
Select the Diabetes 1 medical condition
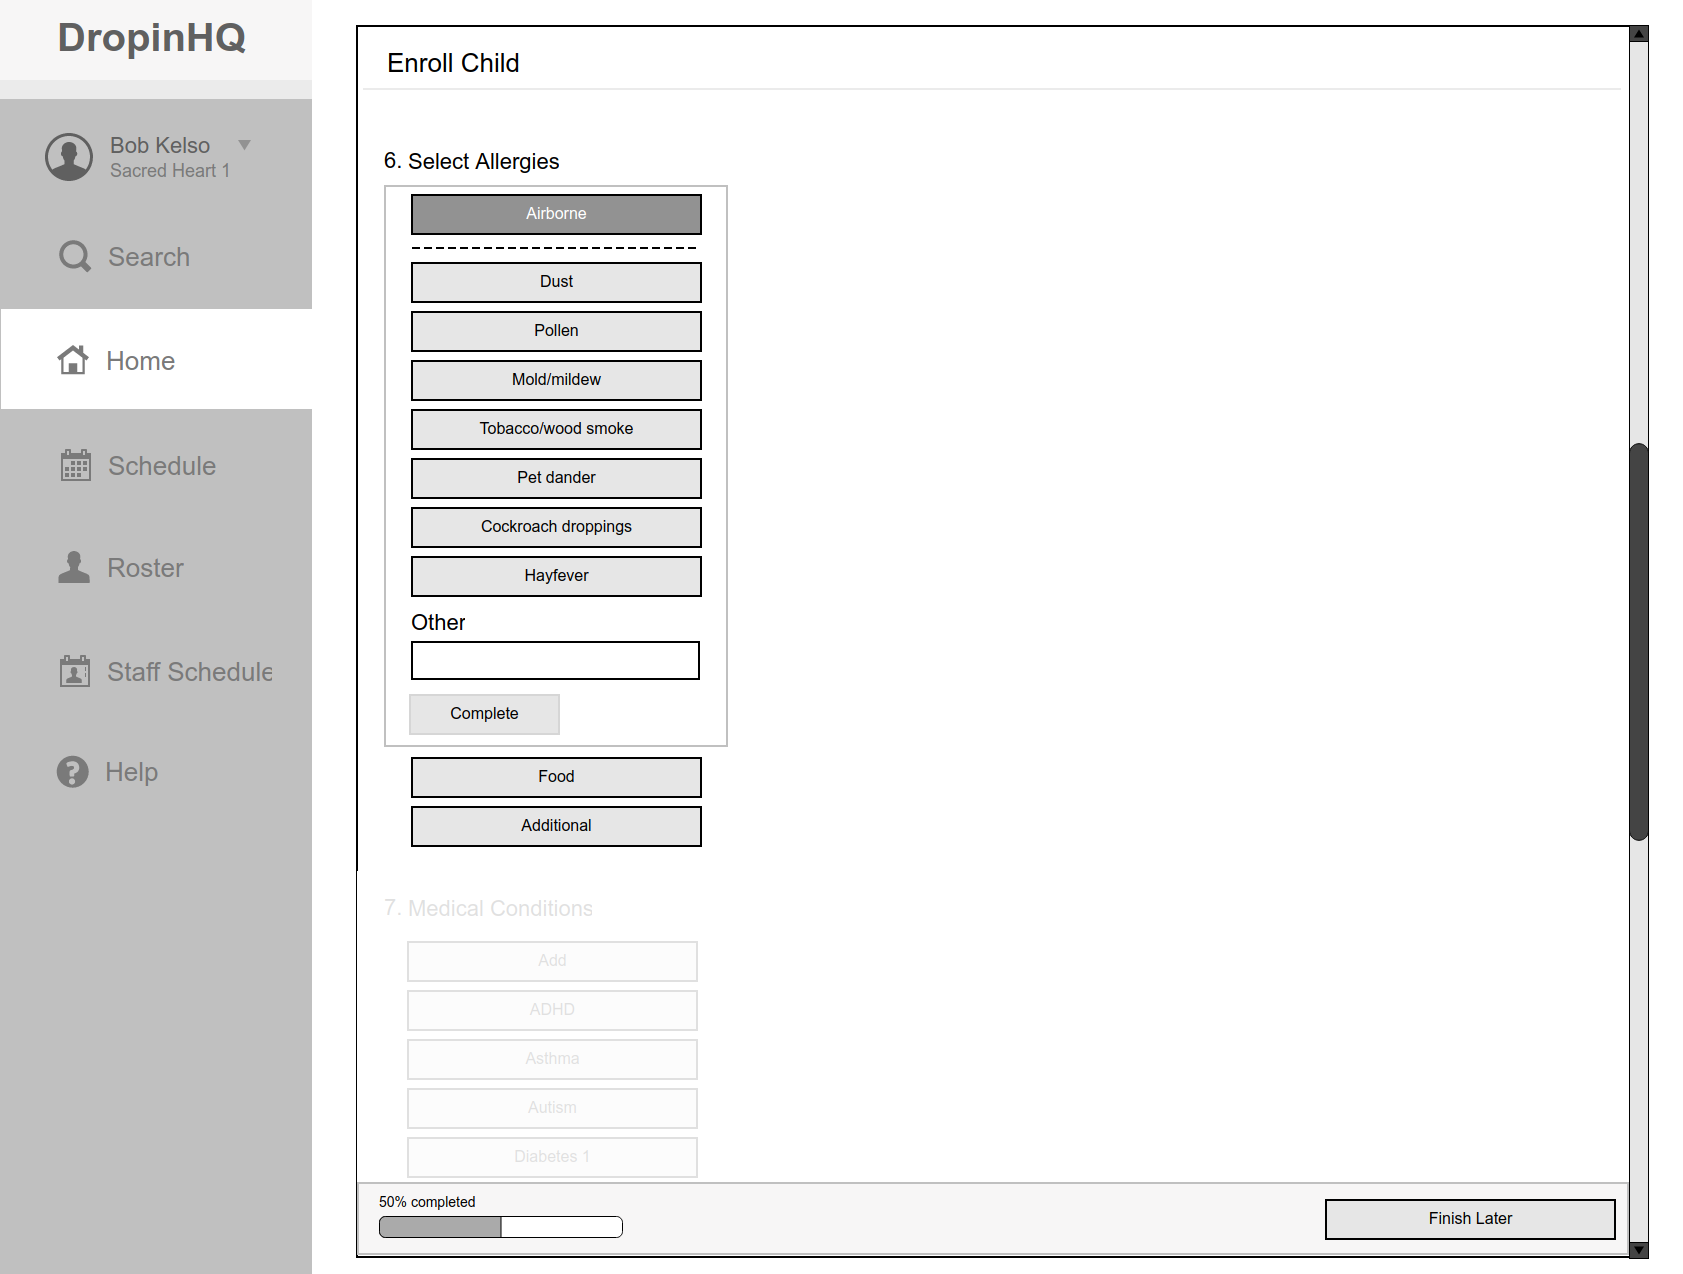(552, 1157)
